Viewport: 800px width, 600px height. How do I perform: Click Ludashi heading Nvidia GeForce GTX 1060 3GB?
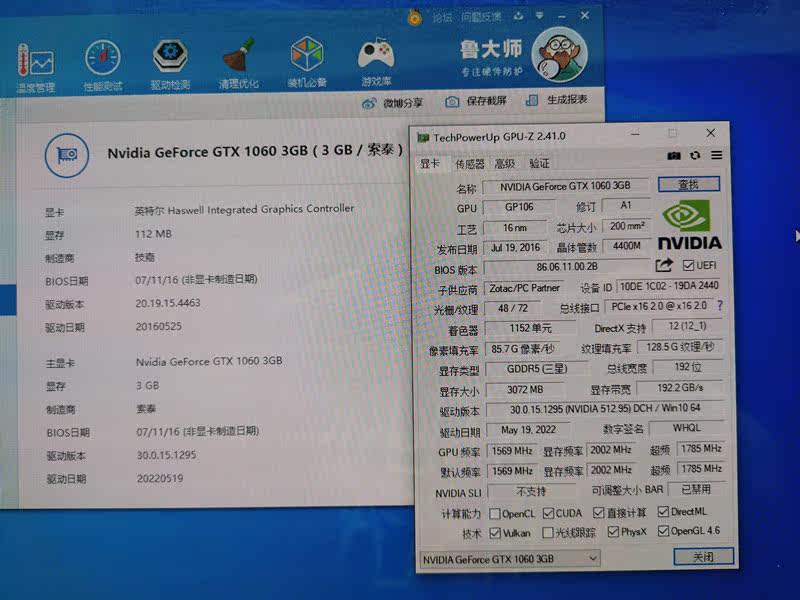(x=255, y=151)
